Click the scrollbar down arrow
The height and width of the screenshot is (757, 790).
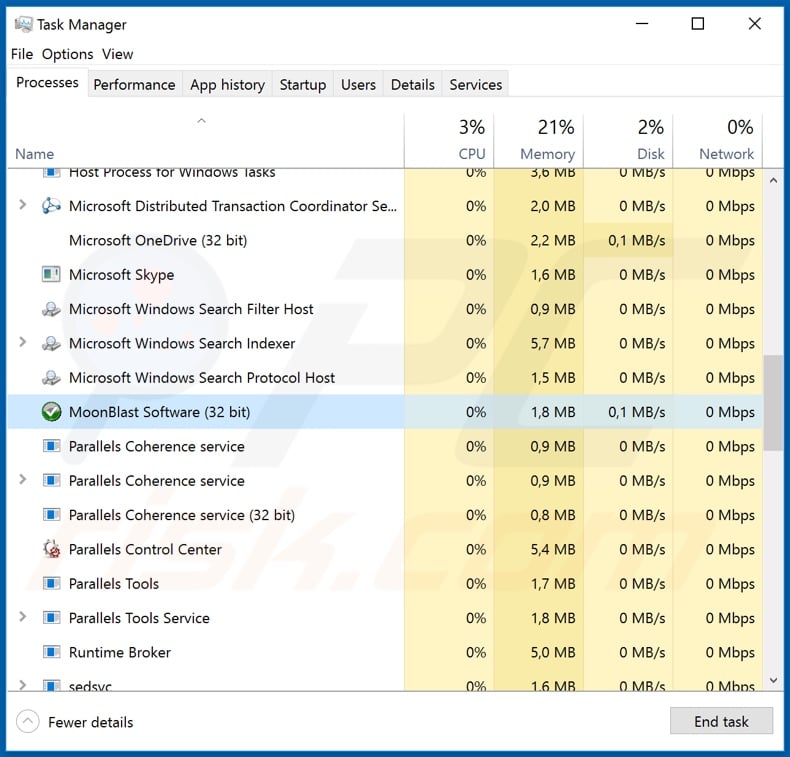tap(773, 681)
